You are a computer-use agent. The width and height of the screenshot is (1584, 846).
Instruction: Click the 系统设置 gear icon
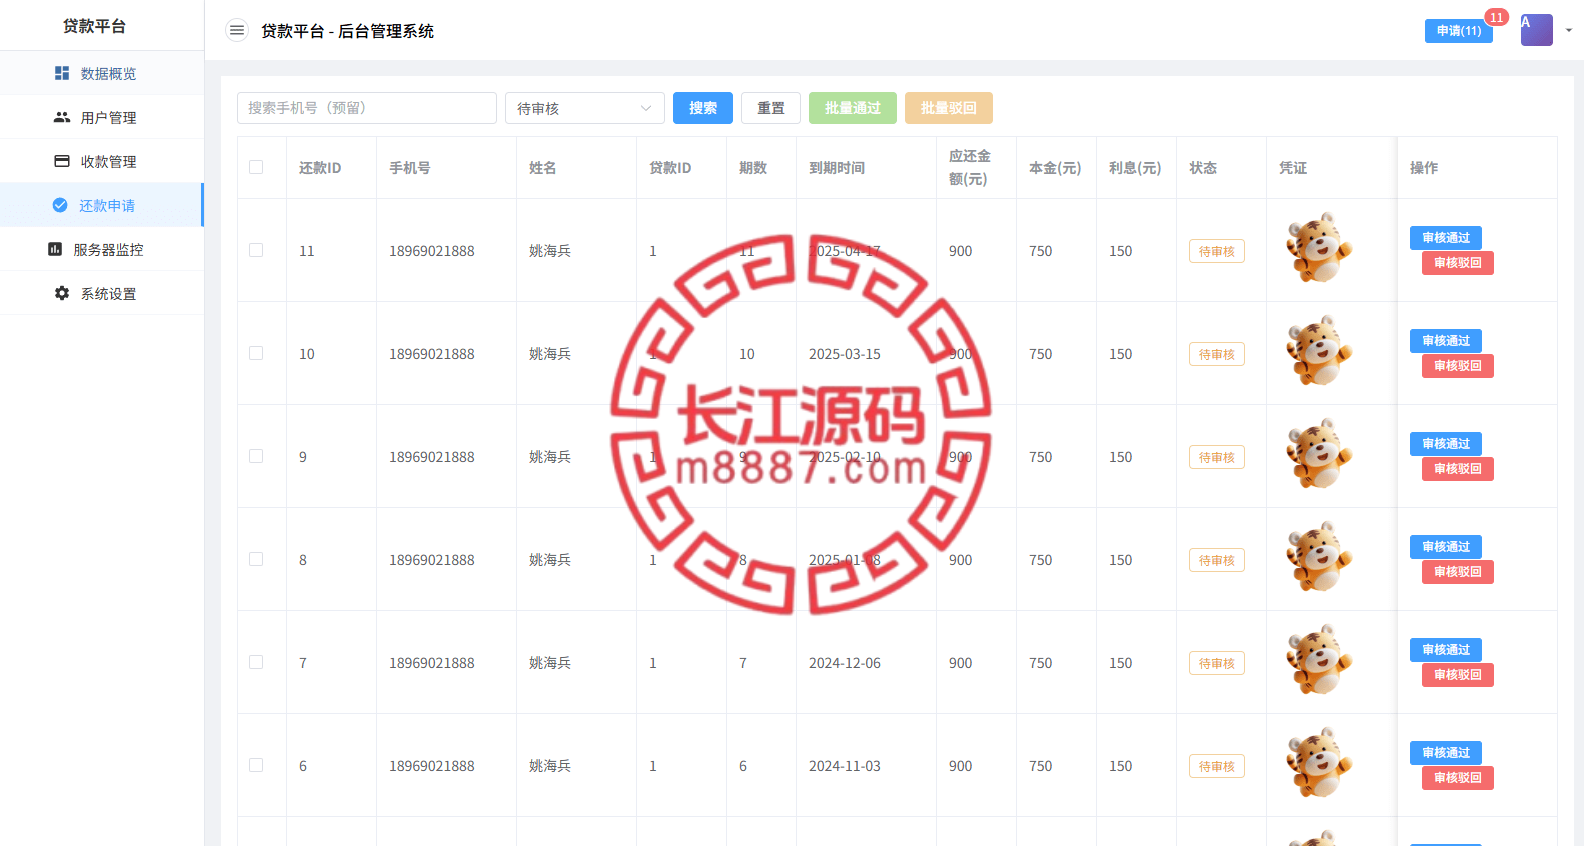[62, 293]
